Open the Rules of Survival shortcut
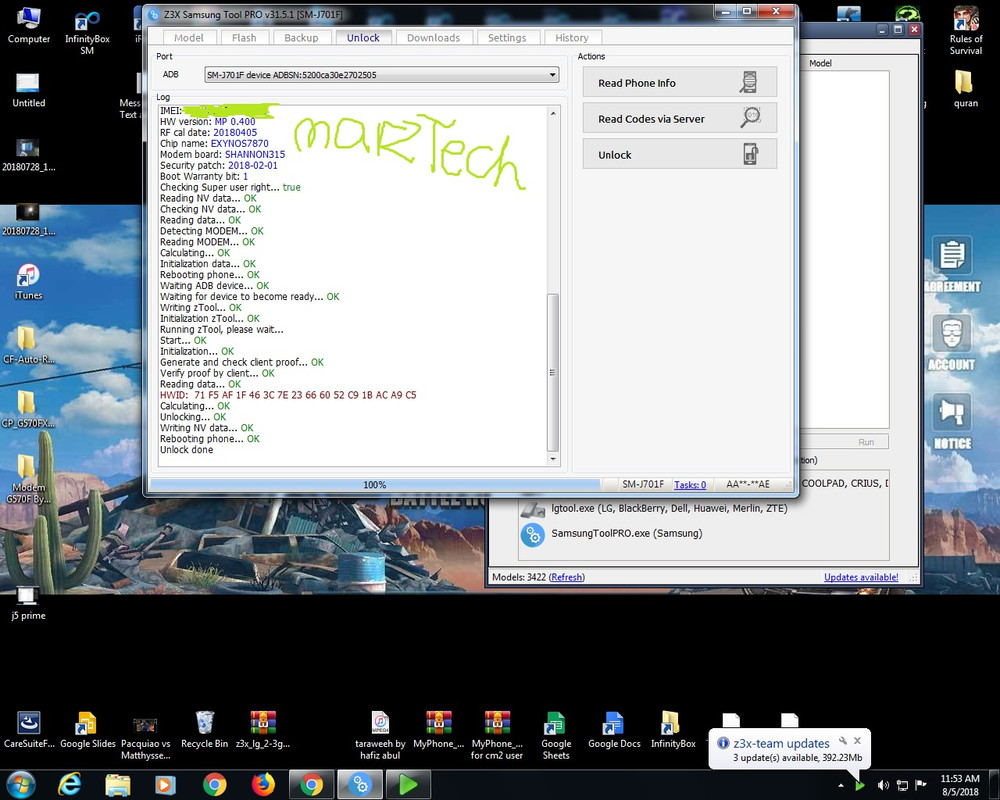The image size is (1000, 800). (x=966, y=31)
